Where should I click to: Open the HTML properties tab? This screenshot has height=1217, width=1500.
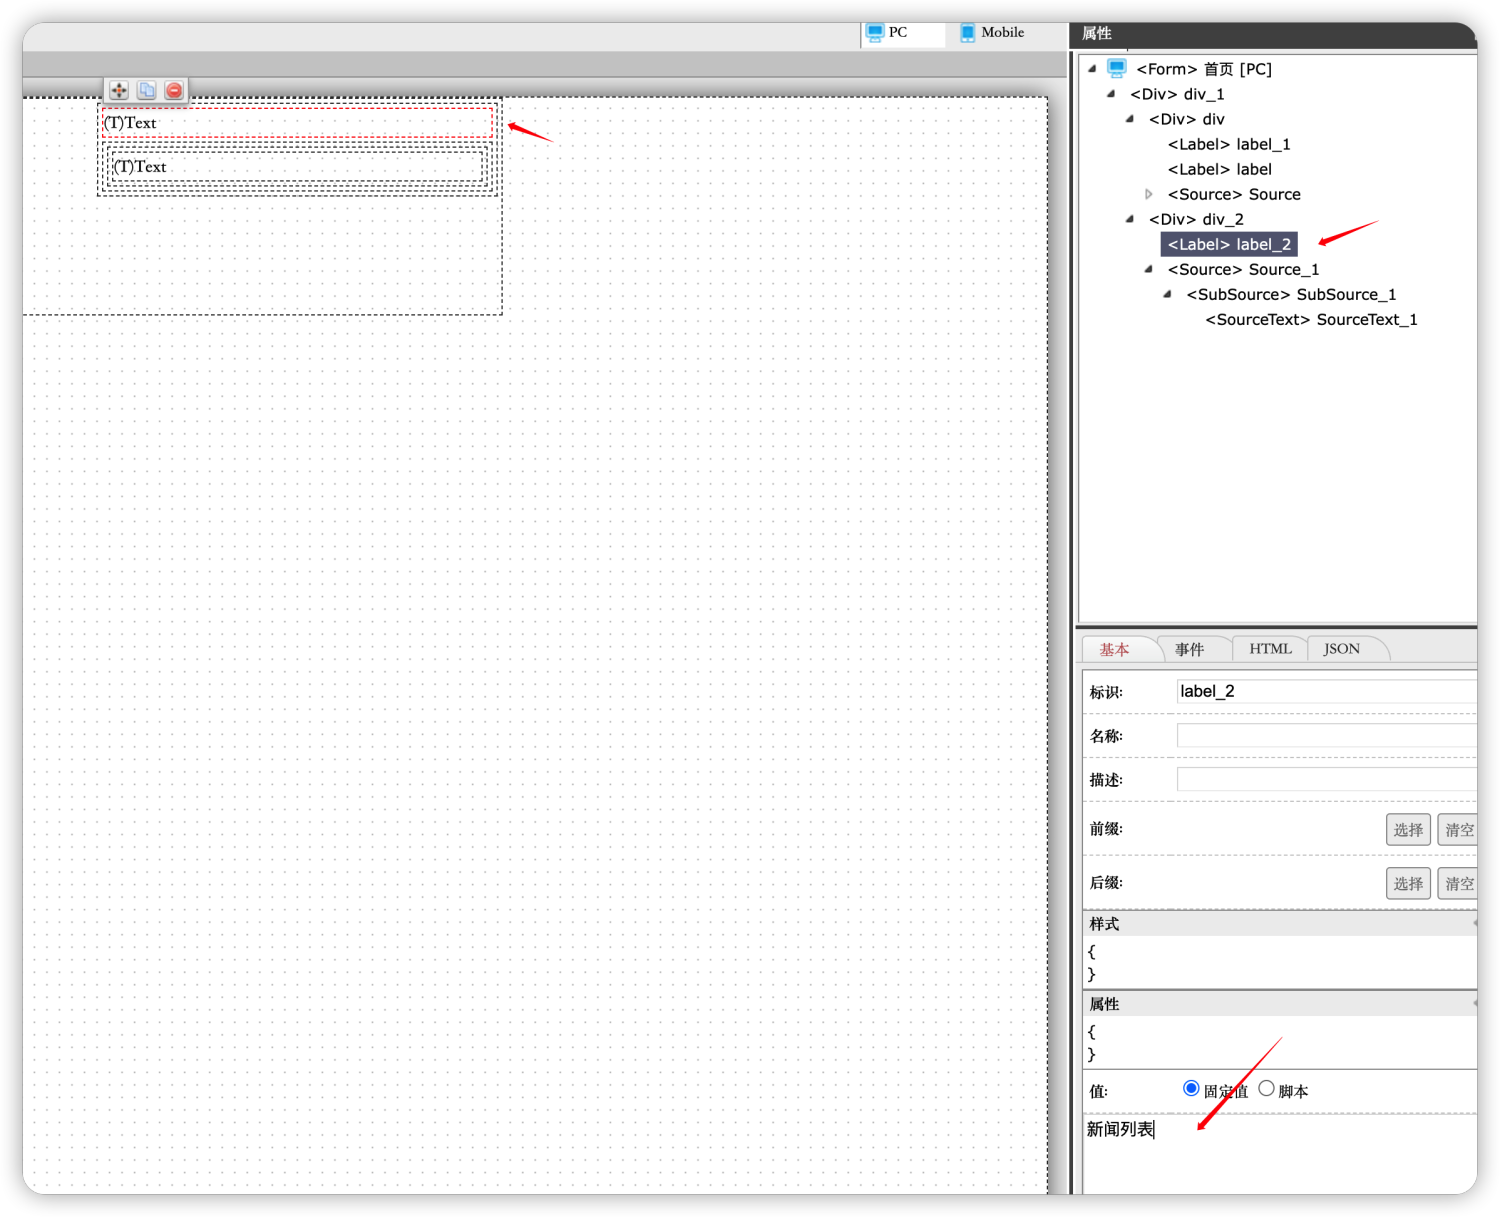point(1270,649)
